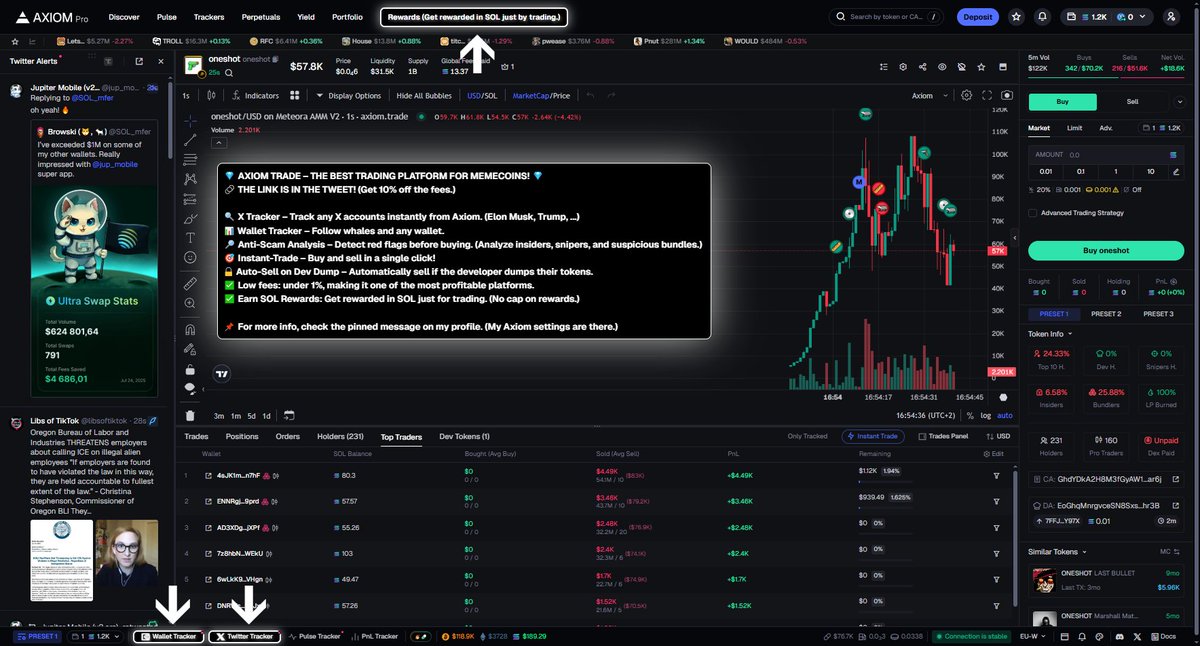Open ONESHOT LAST BULLET similar token

point(1104,579)
